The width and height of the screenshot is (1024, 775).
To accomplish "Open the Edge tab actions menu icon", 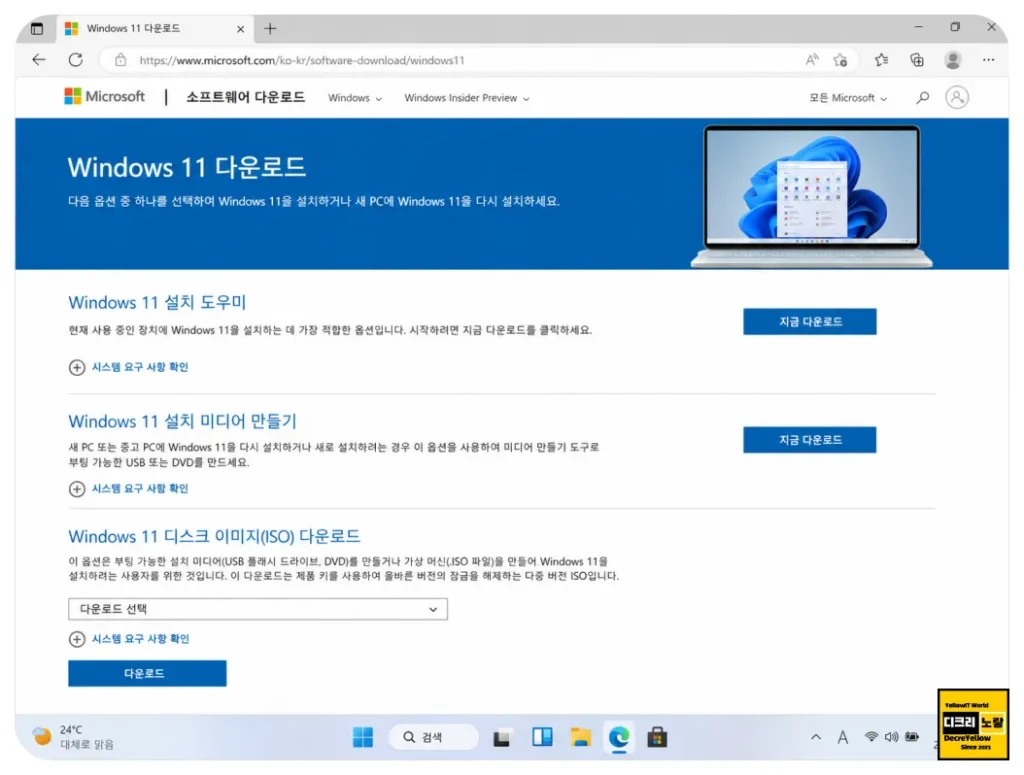I will [x=37, y=28].
